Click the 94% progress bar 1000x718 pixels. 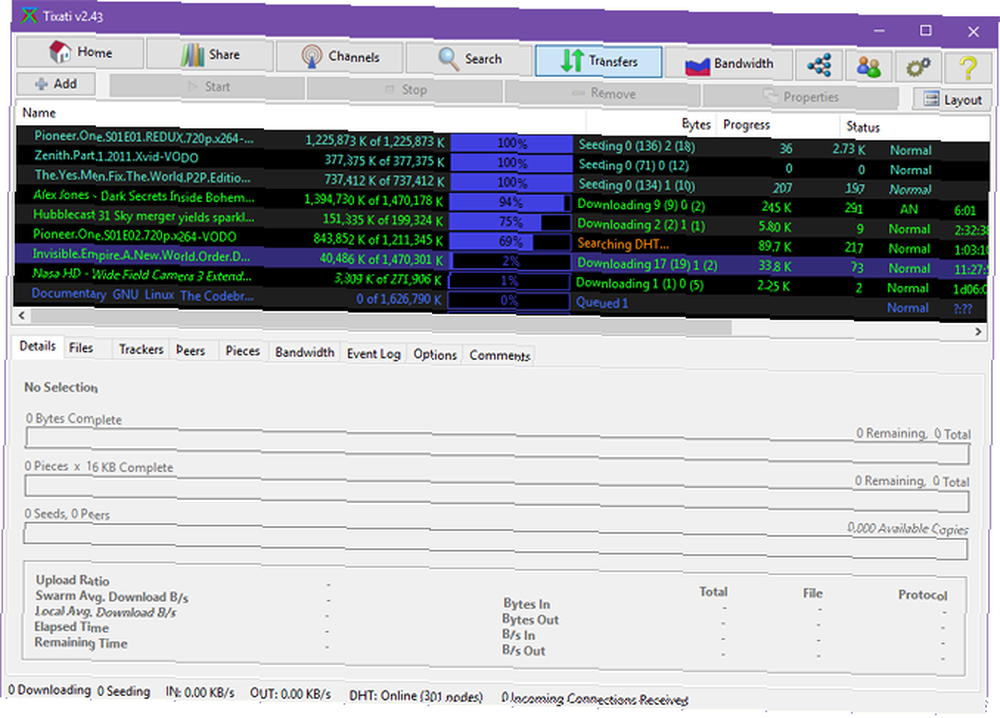tap(510, 203)
